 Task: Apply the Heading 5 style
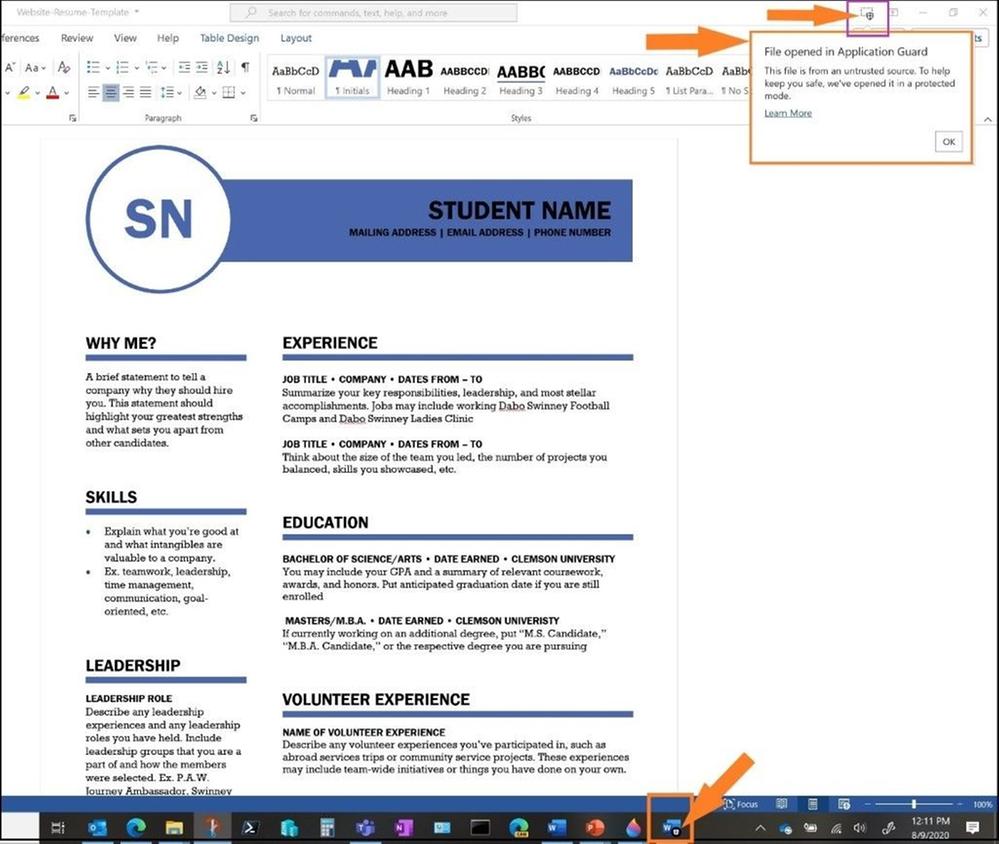[x=633, y=78]
